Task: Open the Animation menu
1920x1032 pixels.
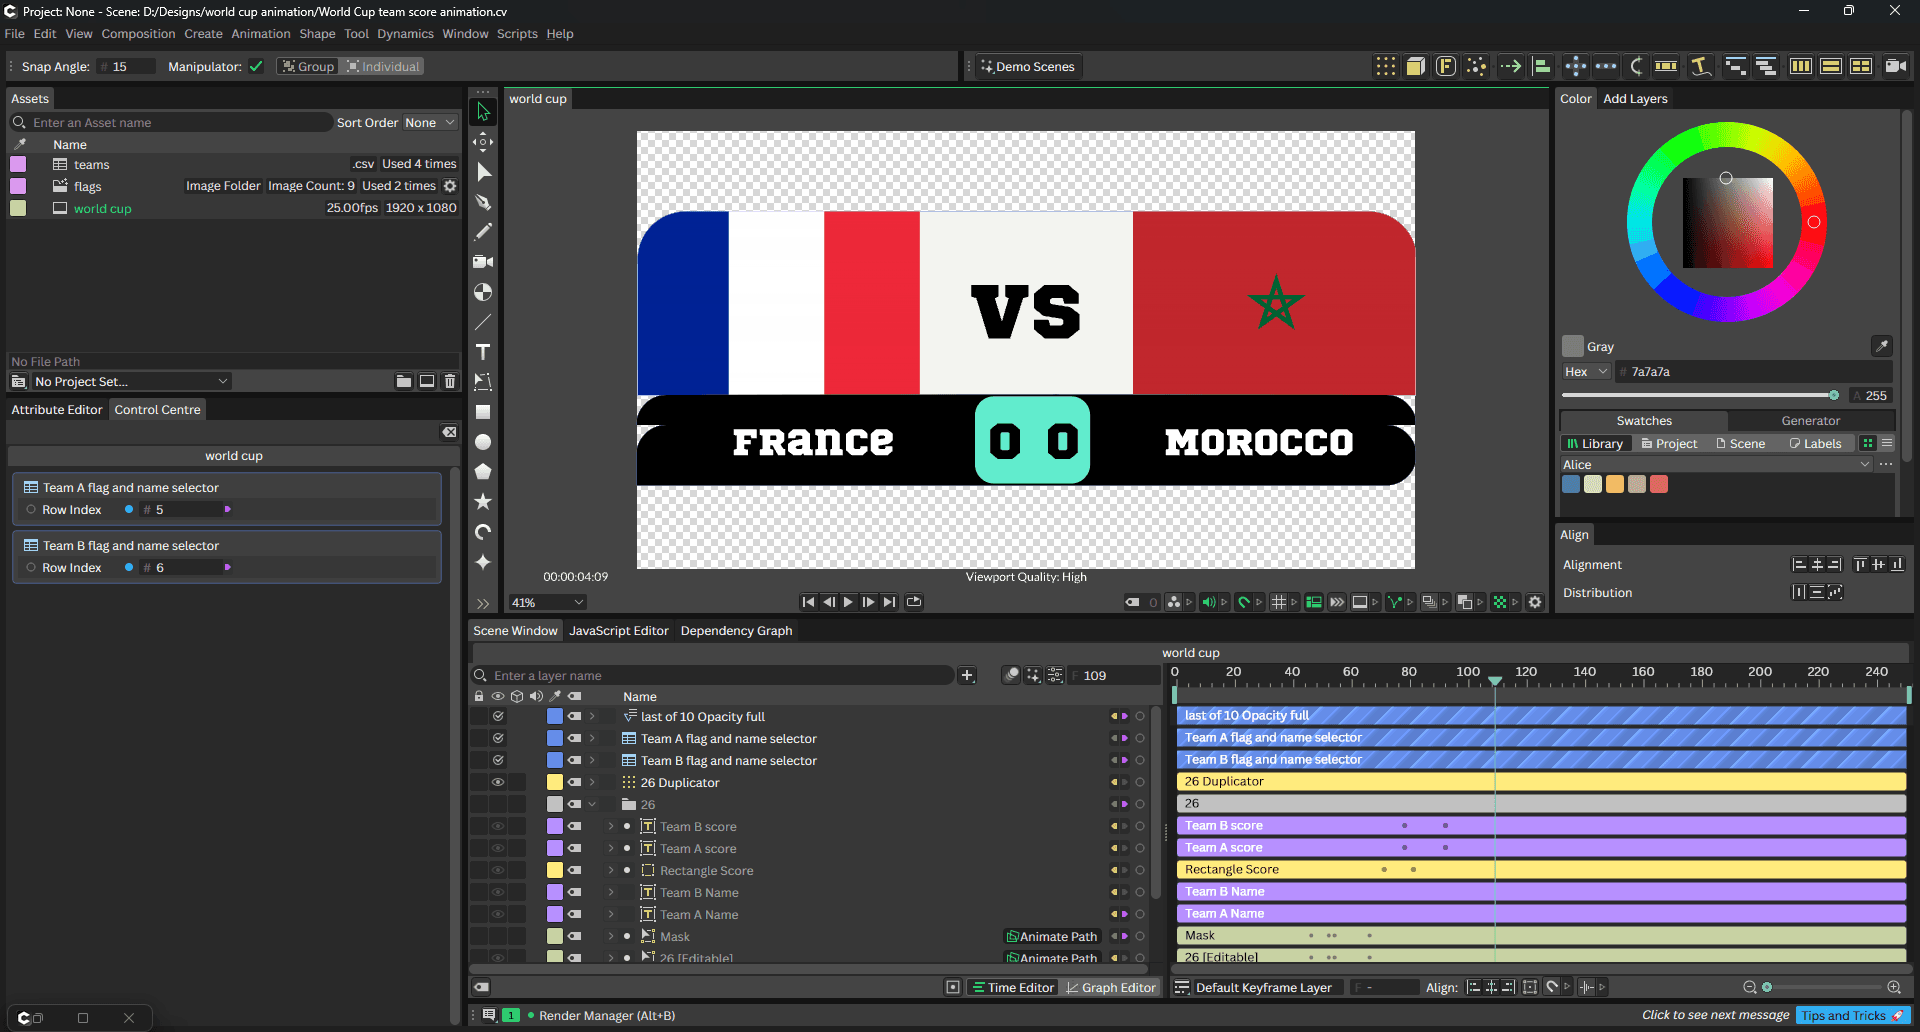Action: point(260,33)
